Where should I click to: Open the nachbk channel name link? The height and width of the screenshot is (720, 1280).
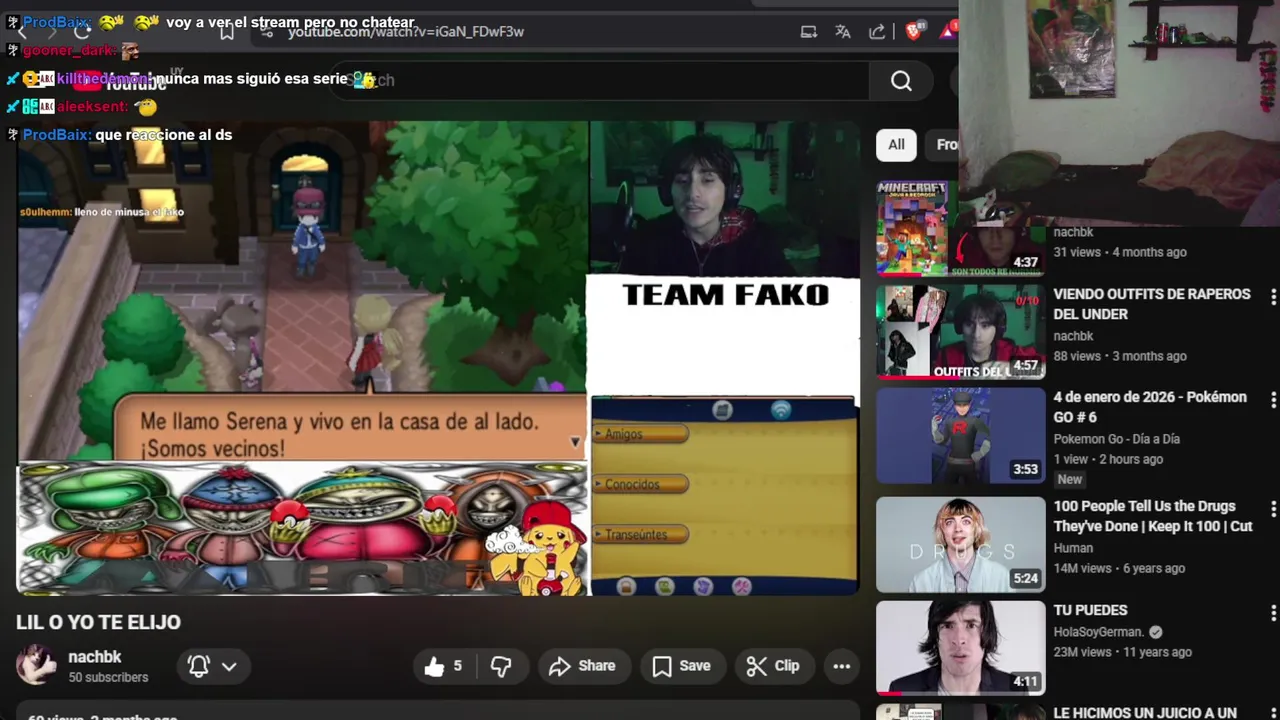[x=95, y=657]
